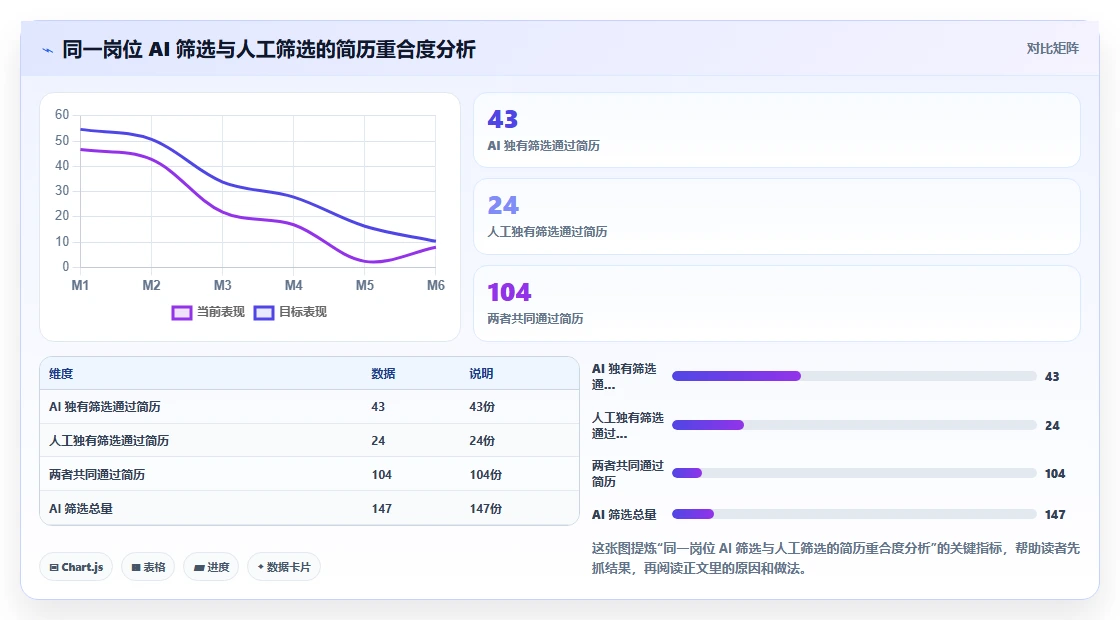Click the 24份 cell in table
This screenshot has width=1120, height=620.
click(482, 441)
